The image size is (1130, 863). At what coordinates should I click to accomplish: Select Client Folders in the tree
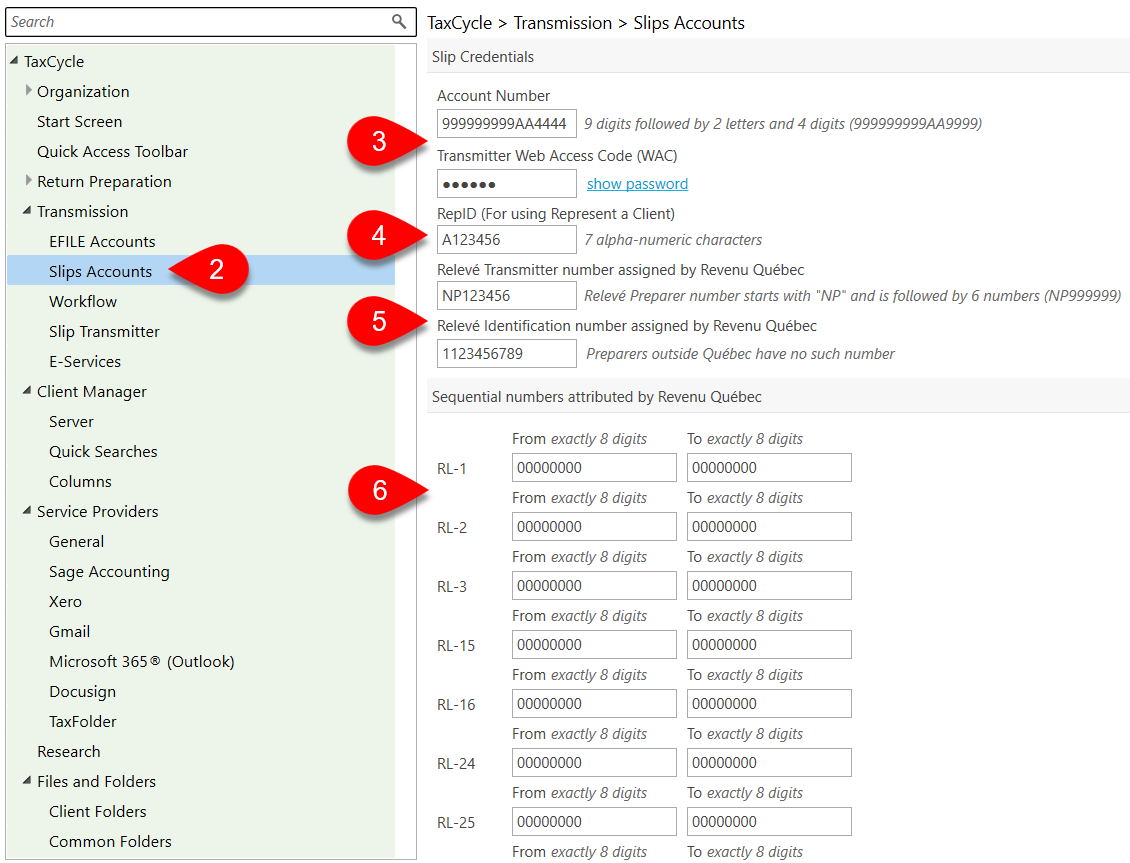click(97, 811)
